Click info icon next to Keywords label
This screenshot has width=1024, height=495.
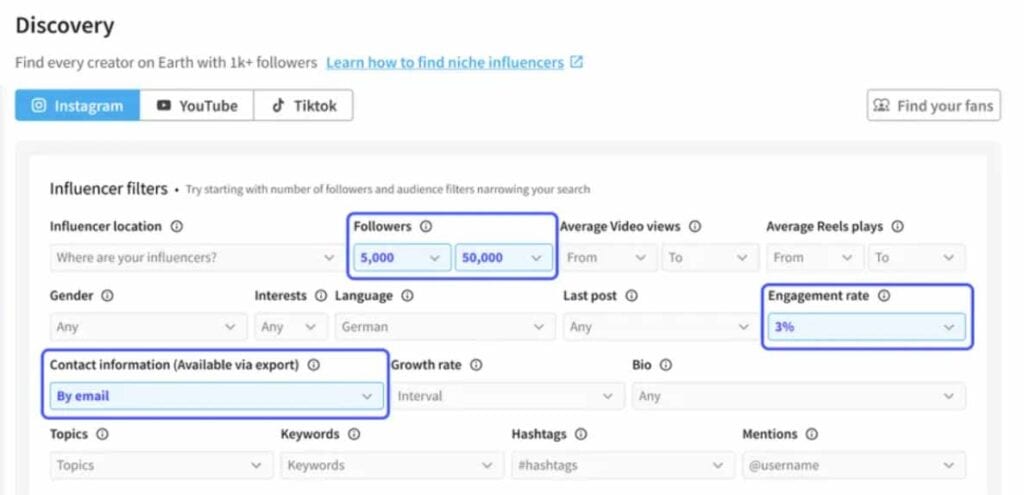353,434
